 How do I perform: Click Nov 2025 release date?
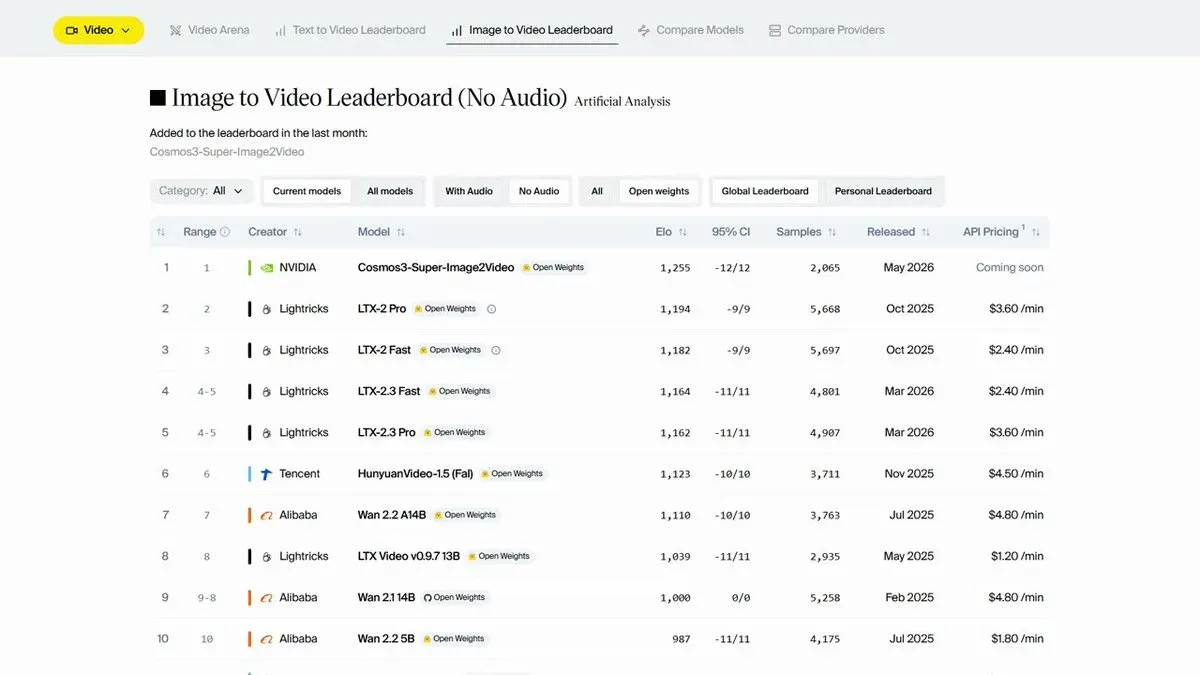(x=909, y=474)
